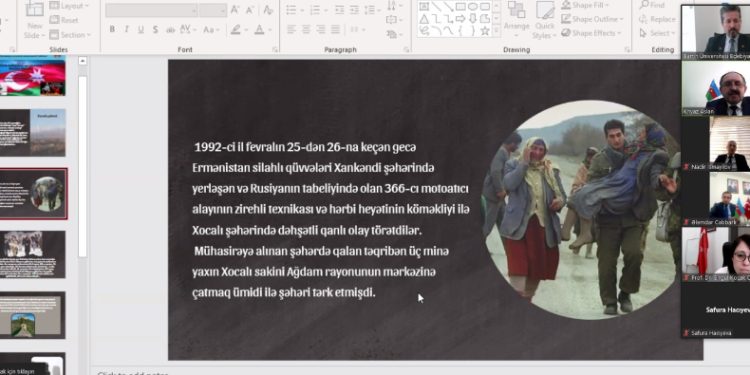750x375 pixels.
Task: Expand the shapes gallery
Action: click(496, 31)
